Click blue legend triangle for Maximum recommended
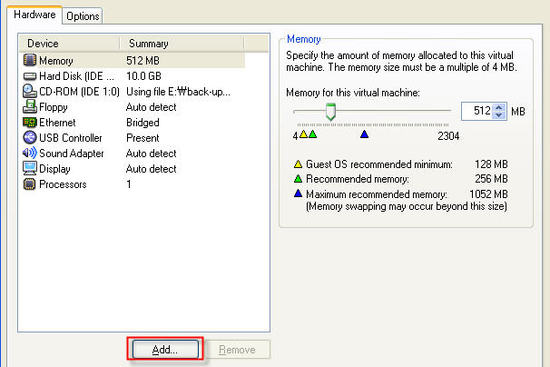The width and height of the screenshot is (550, 367). (x=298, y=193)
